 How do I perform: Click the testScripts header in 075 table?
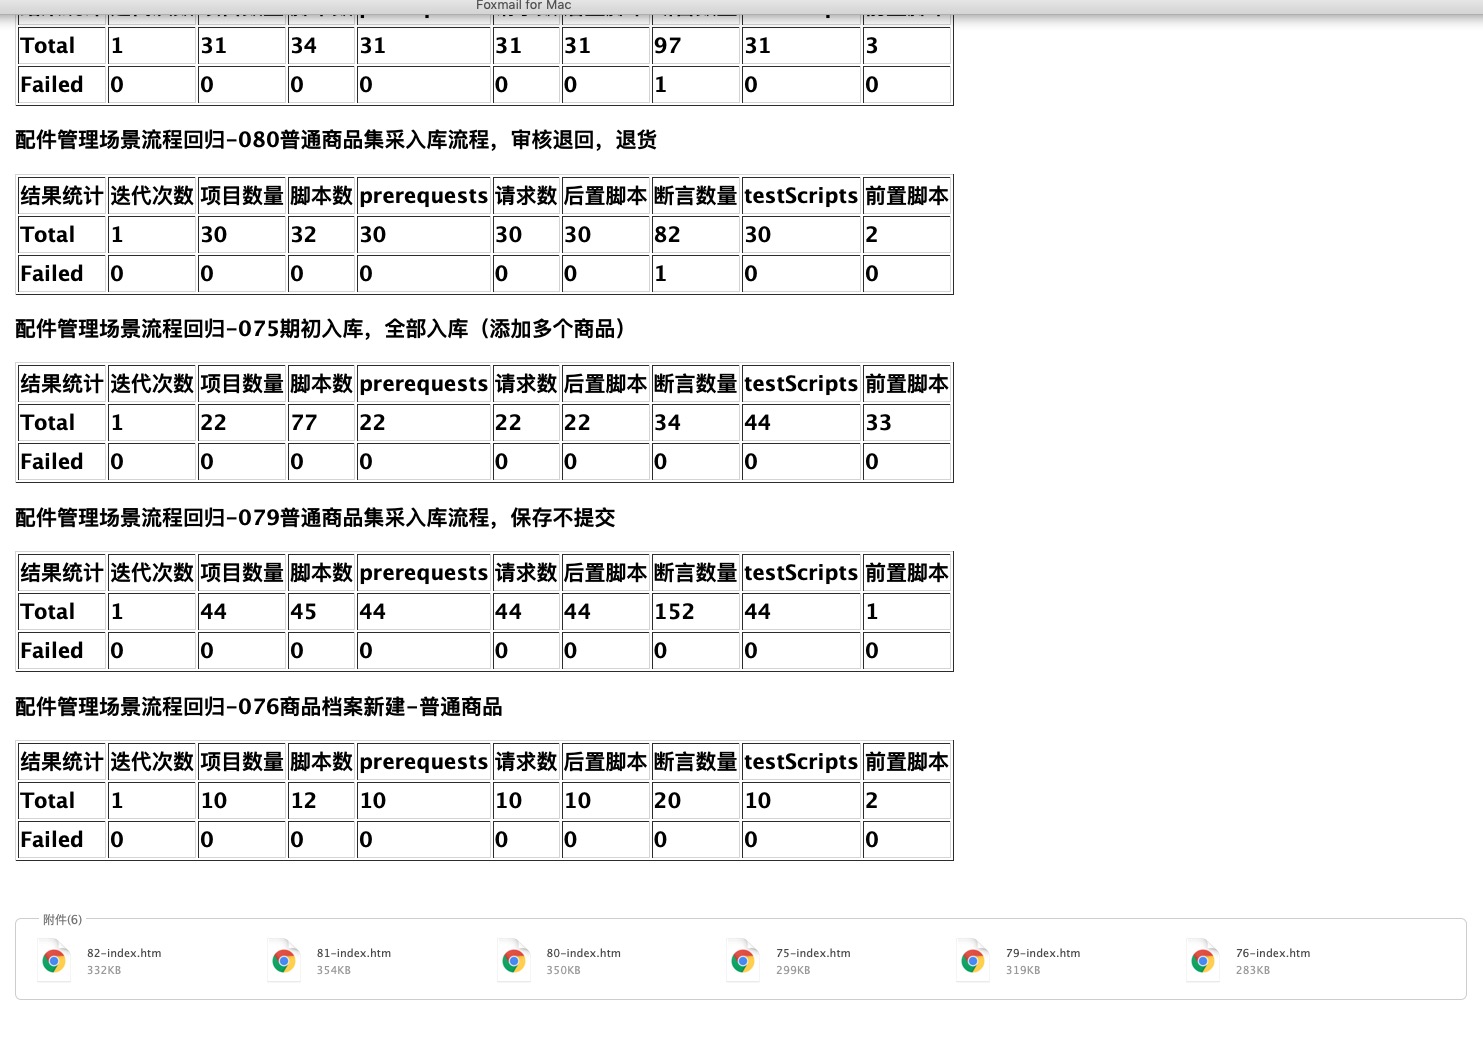(x=801, y=384)
